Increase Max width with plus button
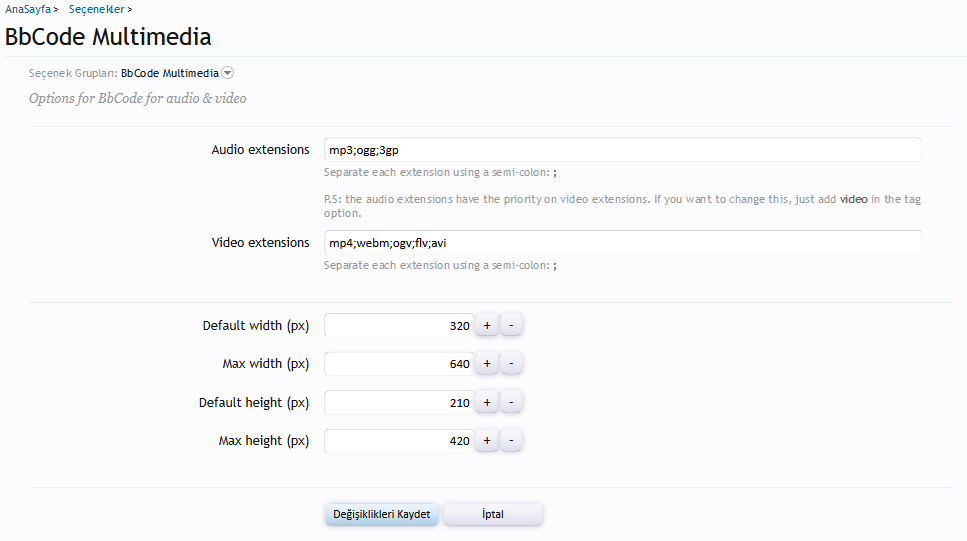 click(487, 364)
